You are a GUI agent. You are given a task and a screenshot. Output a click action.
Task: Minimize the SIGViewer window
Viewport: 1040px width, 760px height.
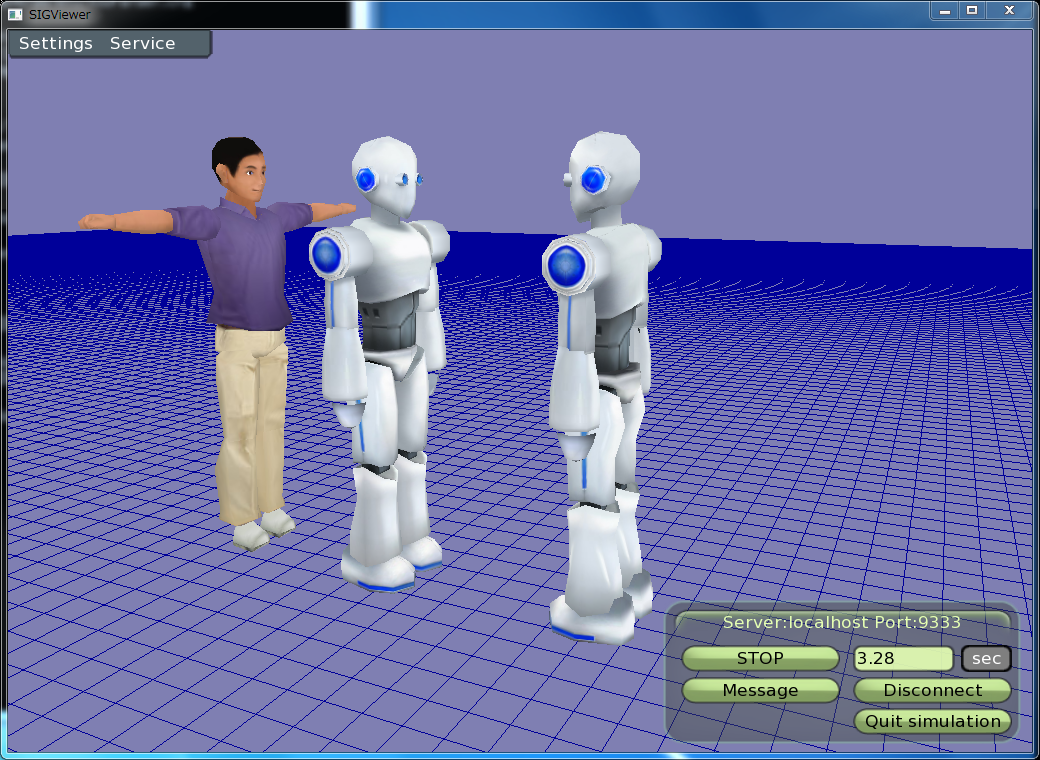click(x=943, y=10)
